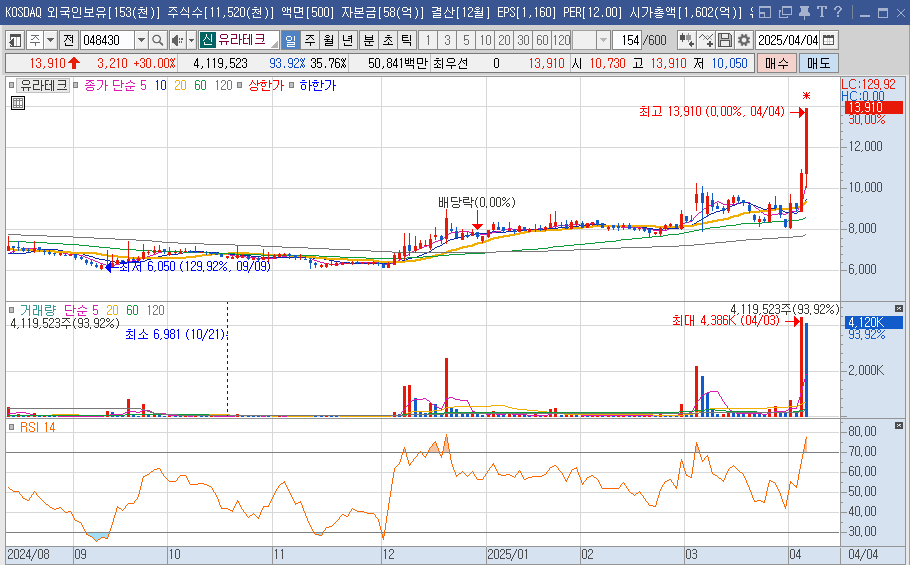This screenshot has width=910, height=565.
Task: Click the gray 120 moving average legend
Action: 223,85
